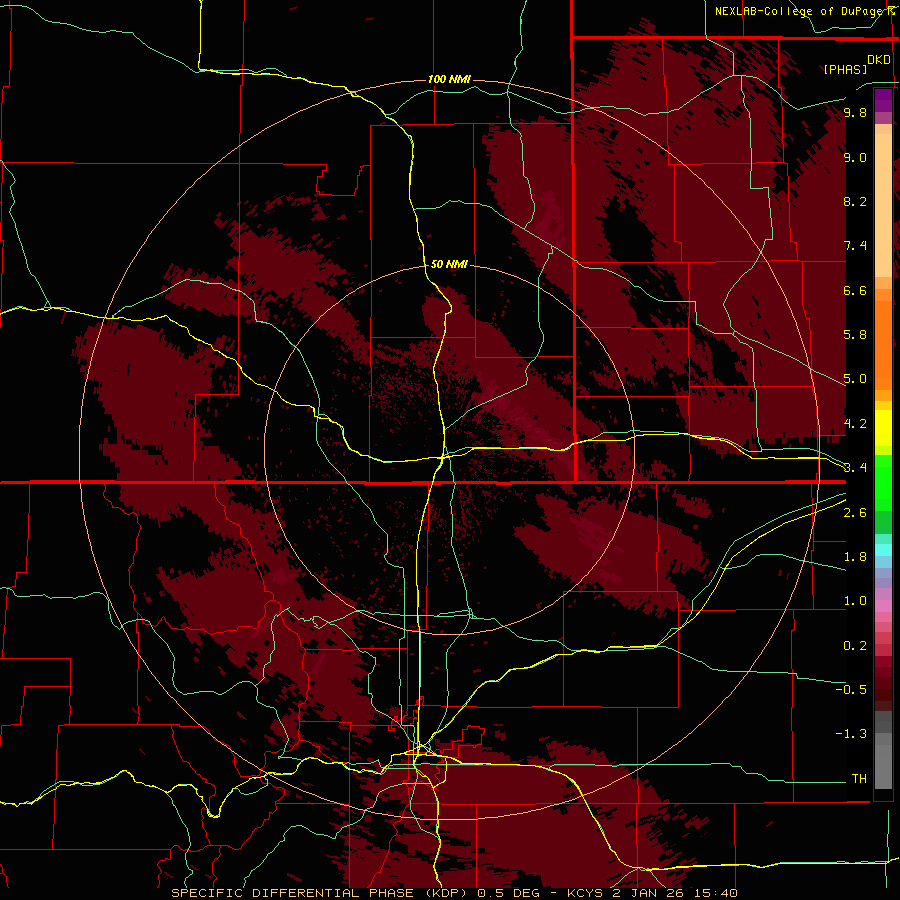Click the 5.0 value on the scale
The image size is (900, 900).
[x=855, y=379]
